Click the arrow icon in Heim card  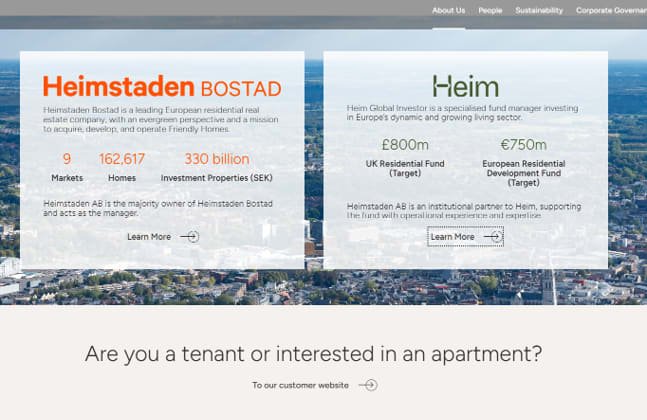[x=492, y=237]
